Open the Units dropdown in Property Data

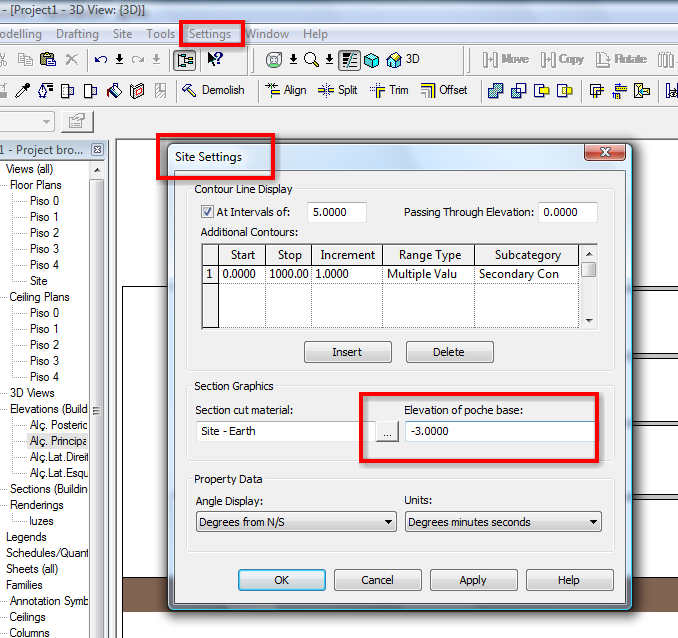(503, 522)
